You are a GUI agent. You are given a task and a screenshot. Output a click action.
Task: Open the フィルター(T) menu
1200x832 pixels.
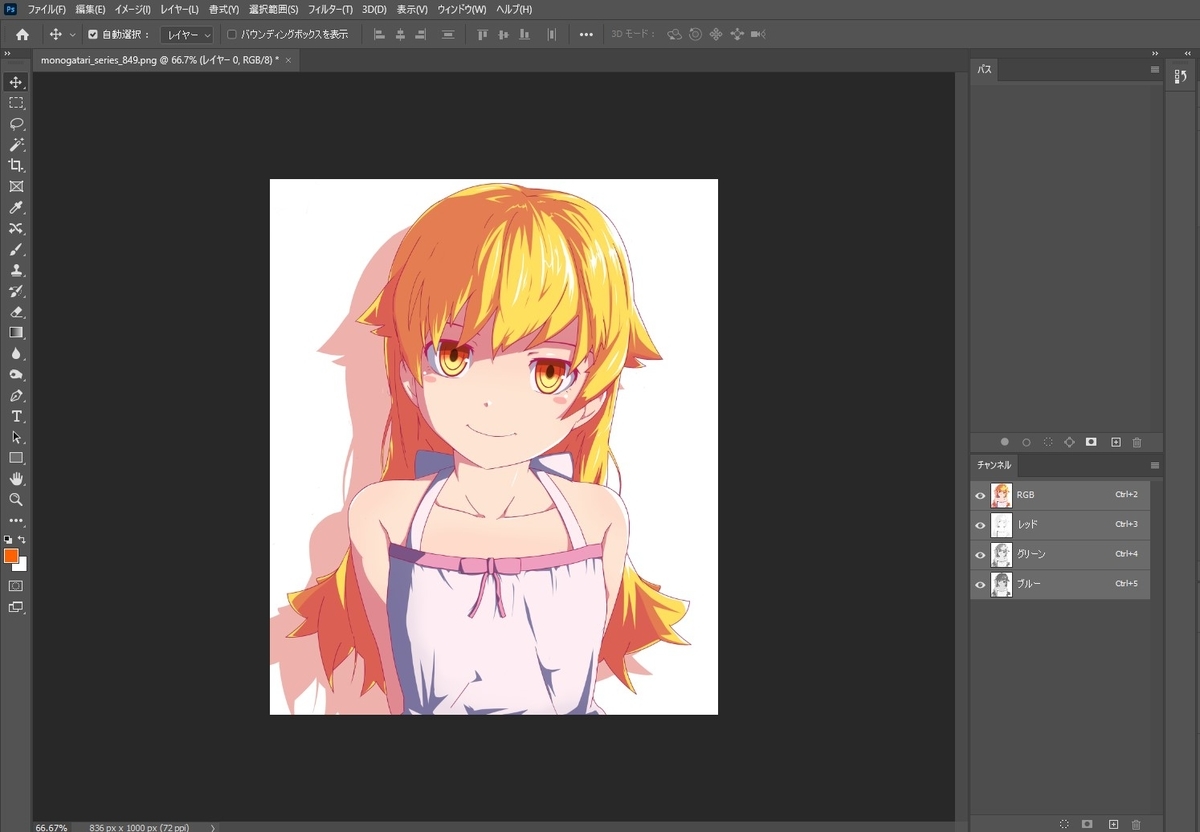click(330, 9)
